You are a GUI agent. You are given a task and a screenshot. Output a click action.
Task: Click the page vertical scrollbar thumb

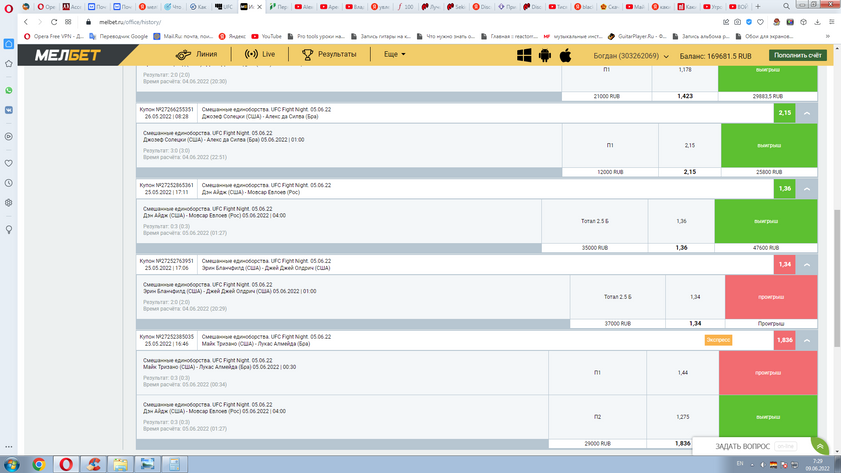(x=837, y=278)
